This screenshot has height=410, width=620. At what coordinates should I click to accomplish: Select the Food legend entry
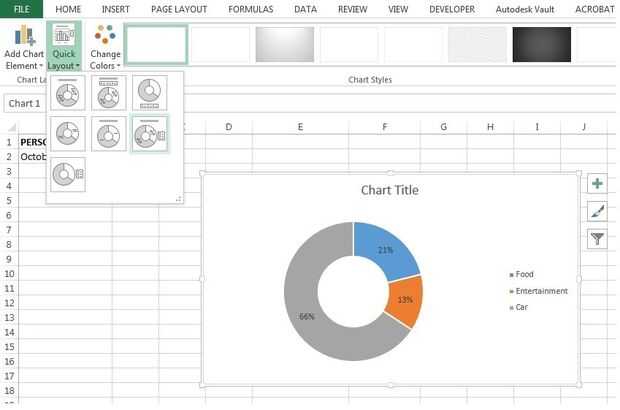(x=521, y=274)
